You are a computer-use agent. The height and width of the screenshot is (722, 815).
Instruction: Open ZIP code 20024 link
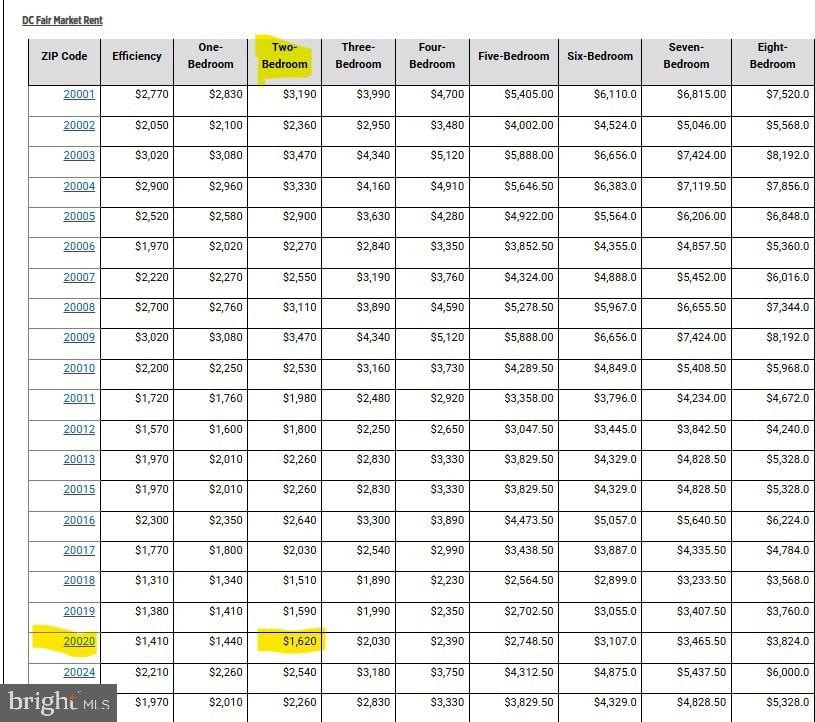coord(79,672)
